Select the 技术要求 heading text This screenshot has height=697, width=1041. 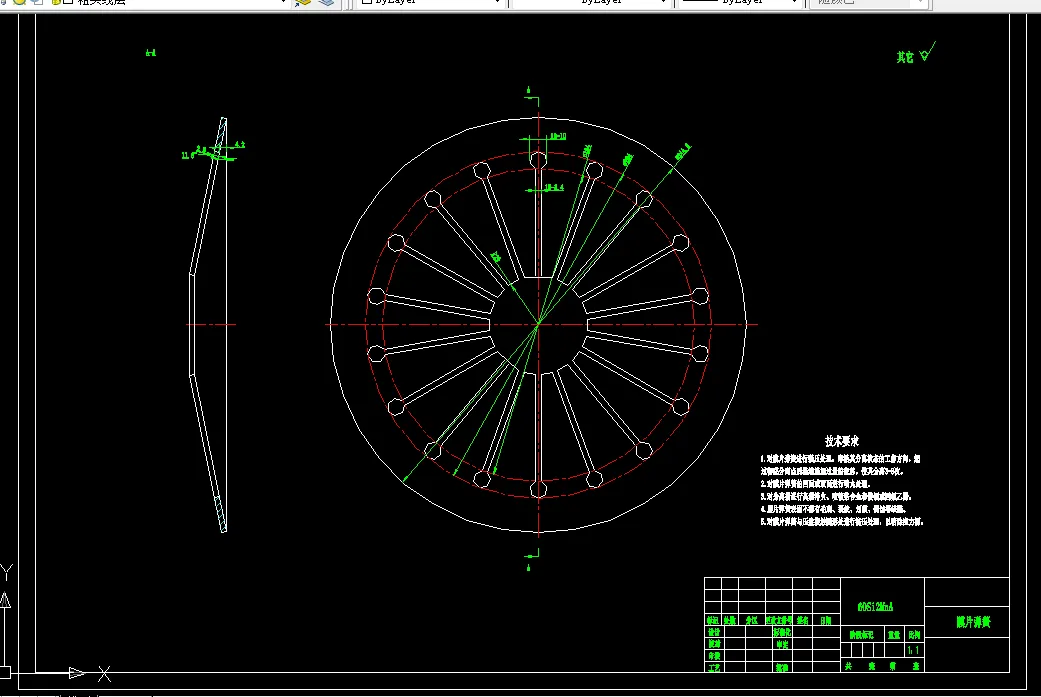click(842, 441)
